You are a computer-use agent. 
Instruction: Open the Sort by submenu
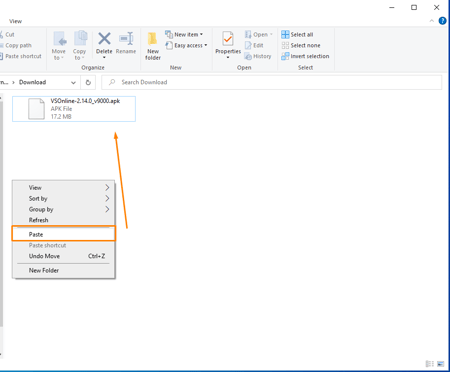click(x=64, y=199)
